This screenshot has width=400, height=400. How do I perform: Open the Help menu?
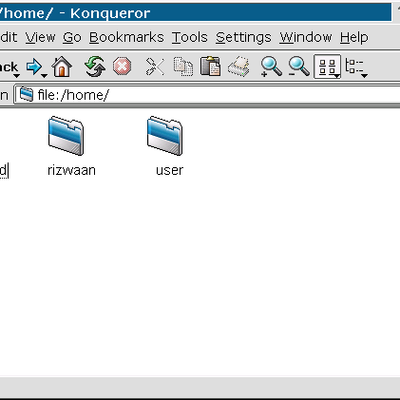pos(354,37)
